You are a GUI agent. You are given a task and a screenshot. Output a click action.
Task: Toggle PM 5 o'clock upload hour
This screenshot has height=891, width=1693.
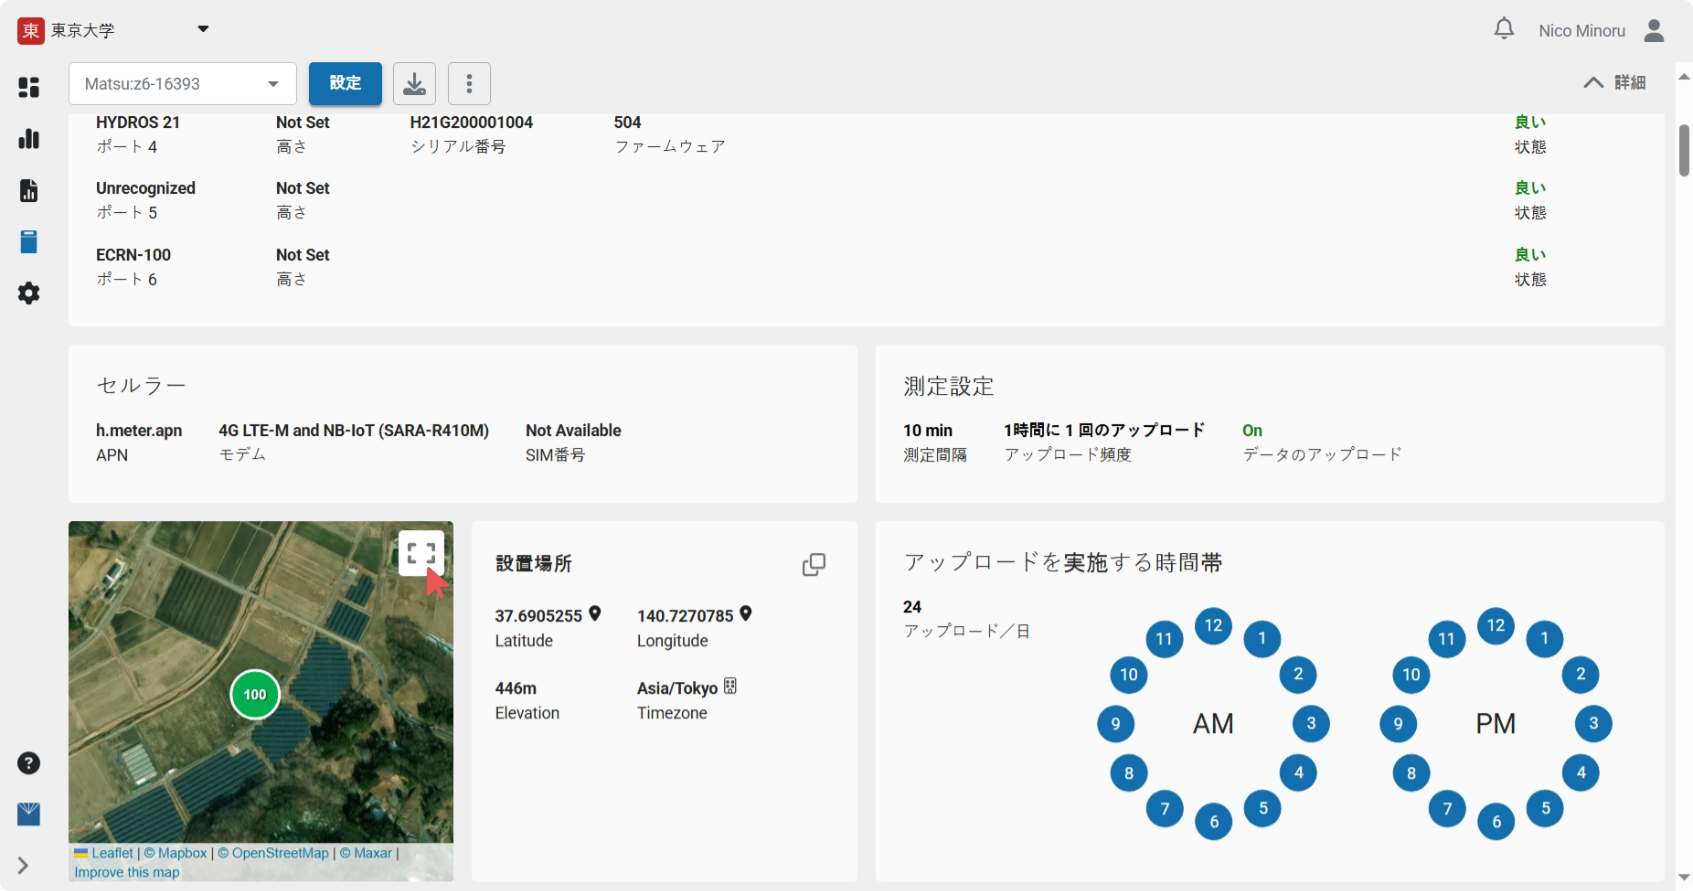(x=1545, y=808)
